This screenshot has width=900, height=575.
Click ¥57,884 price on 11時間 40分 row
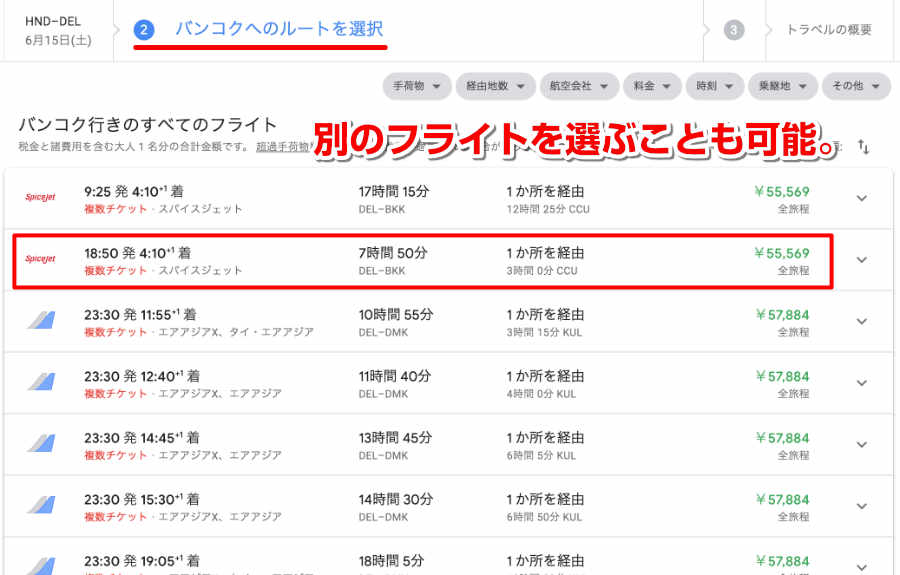(x=782, y=376)
